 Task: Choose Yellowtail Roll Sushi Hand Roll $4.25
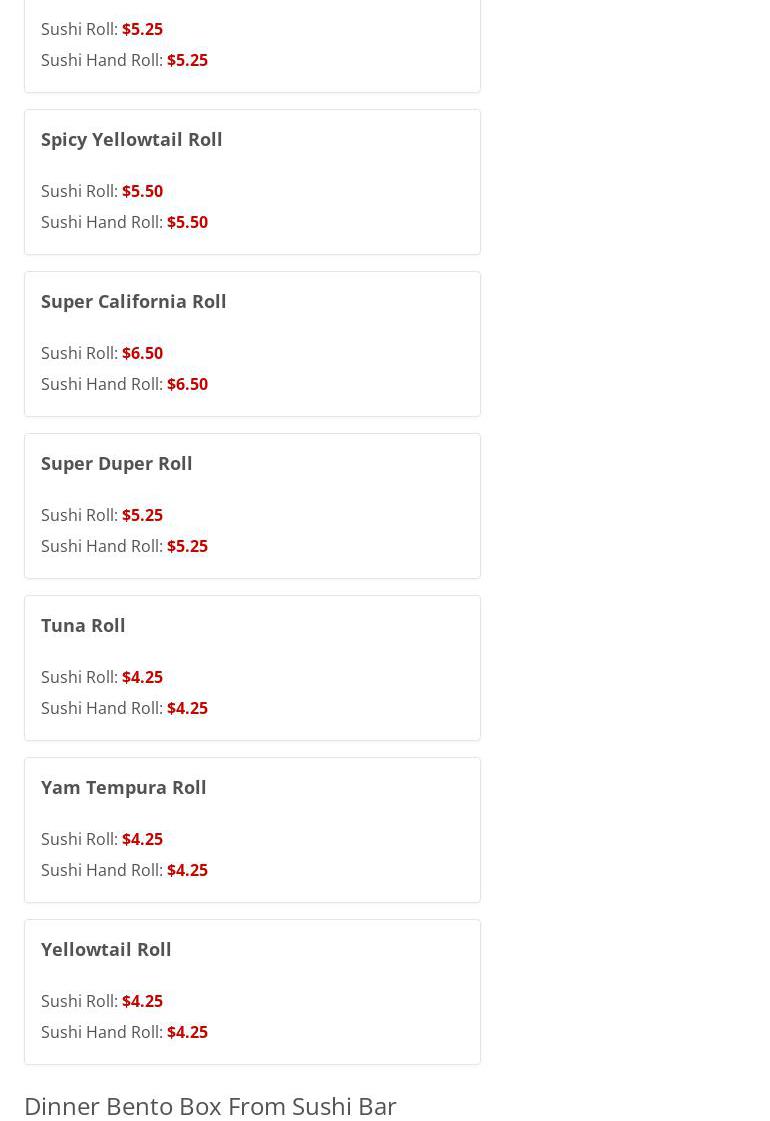pos(187,1032)
